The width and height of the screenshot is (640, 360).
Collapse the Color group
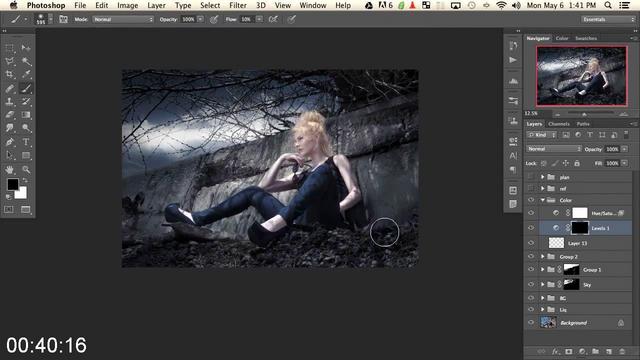pyautogui.click(x=542, y=200)
